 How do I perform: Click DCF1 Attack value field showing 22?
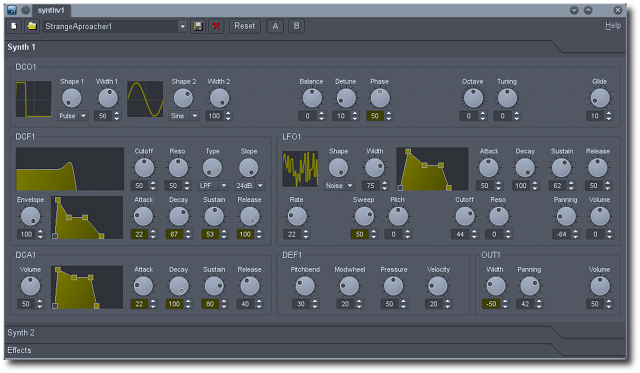[x=140, y=234]
